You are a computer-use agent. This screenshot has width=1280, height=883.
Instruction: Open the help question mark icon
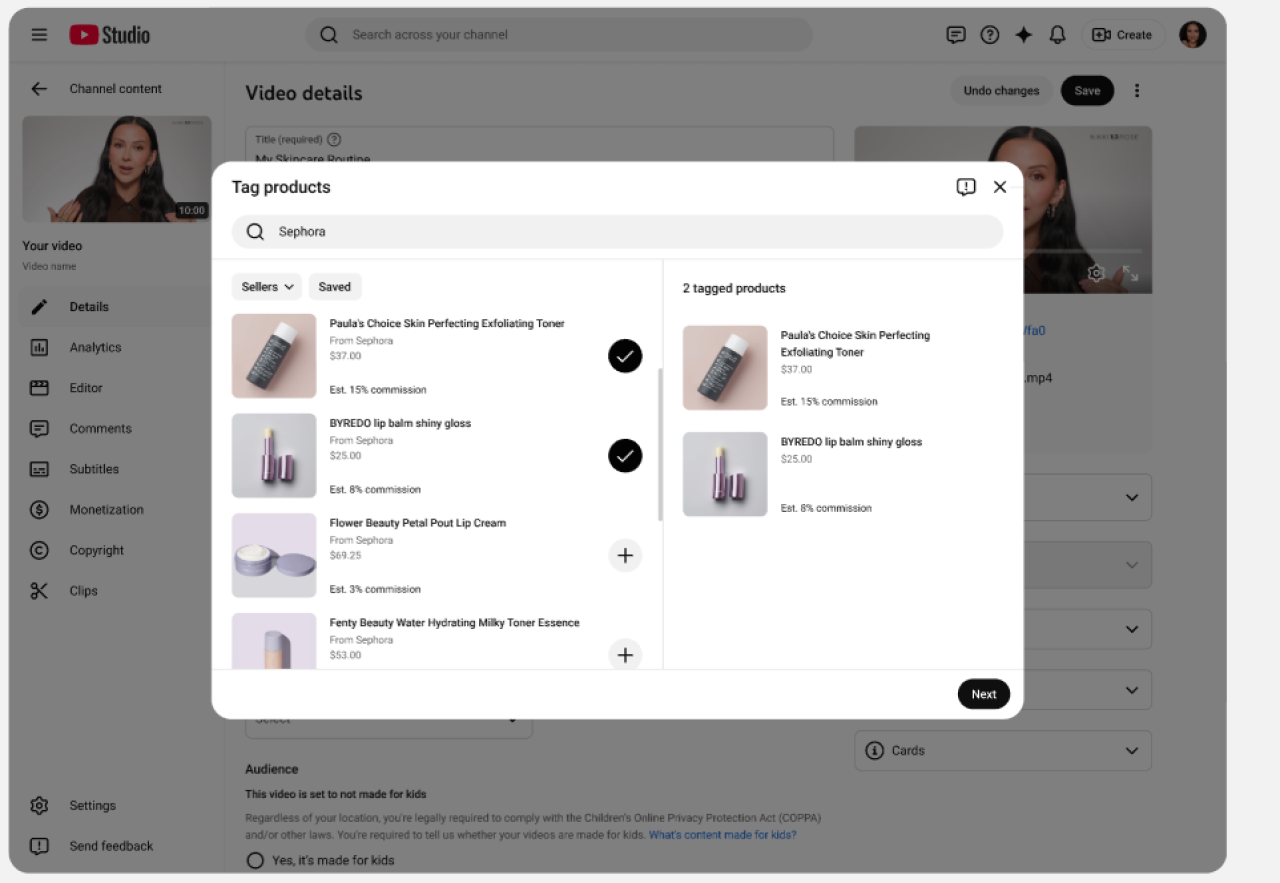pos(990,35)
